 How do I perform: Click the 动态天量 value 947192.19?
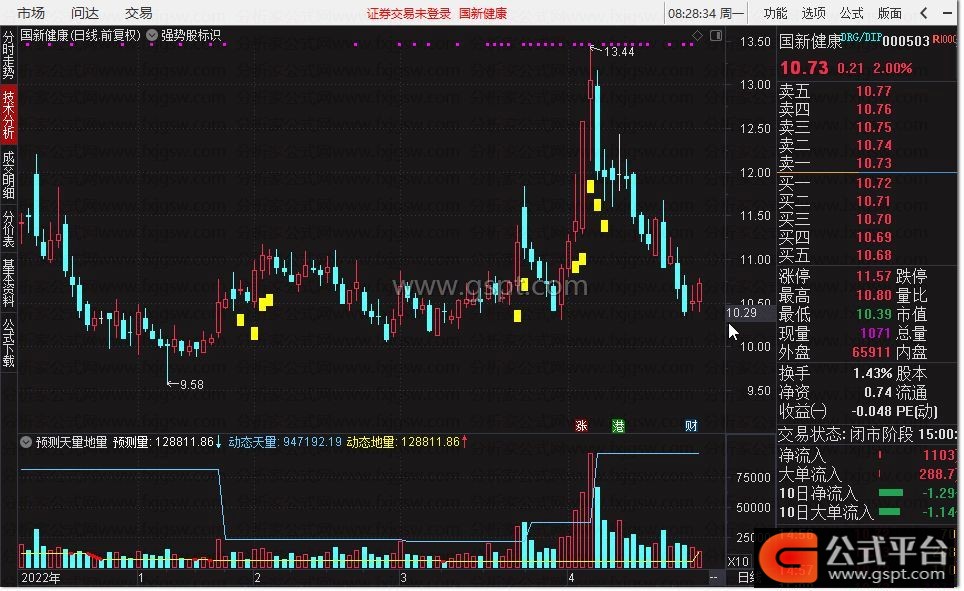click(312, 442)
